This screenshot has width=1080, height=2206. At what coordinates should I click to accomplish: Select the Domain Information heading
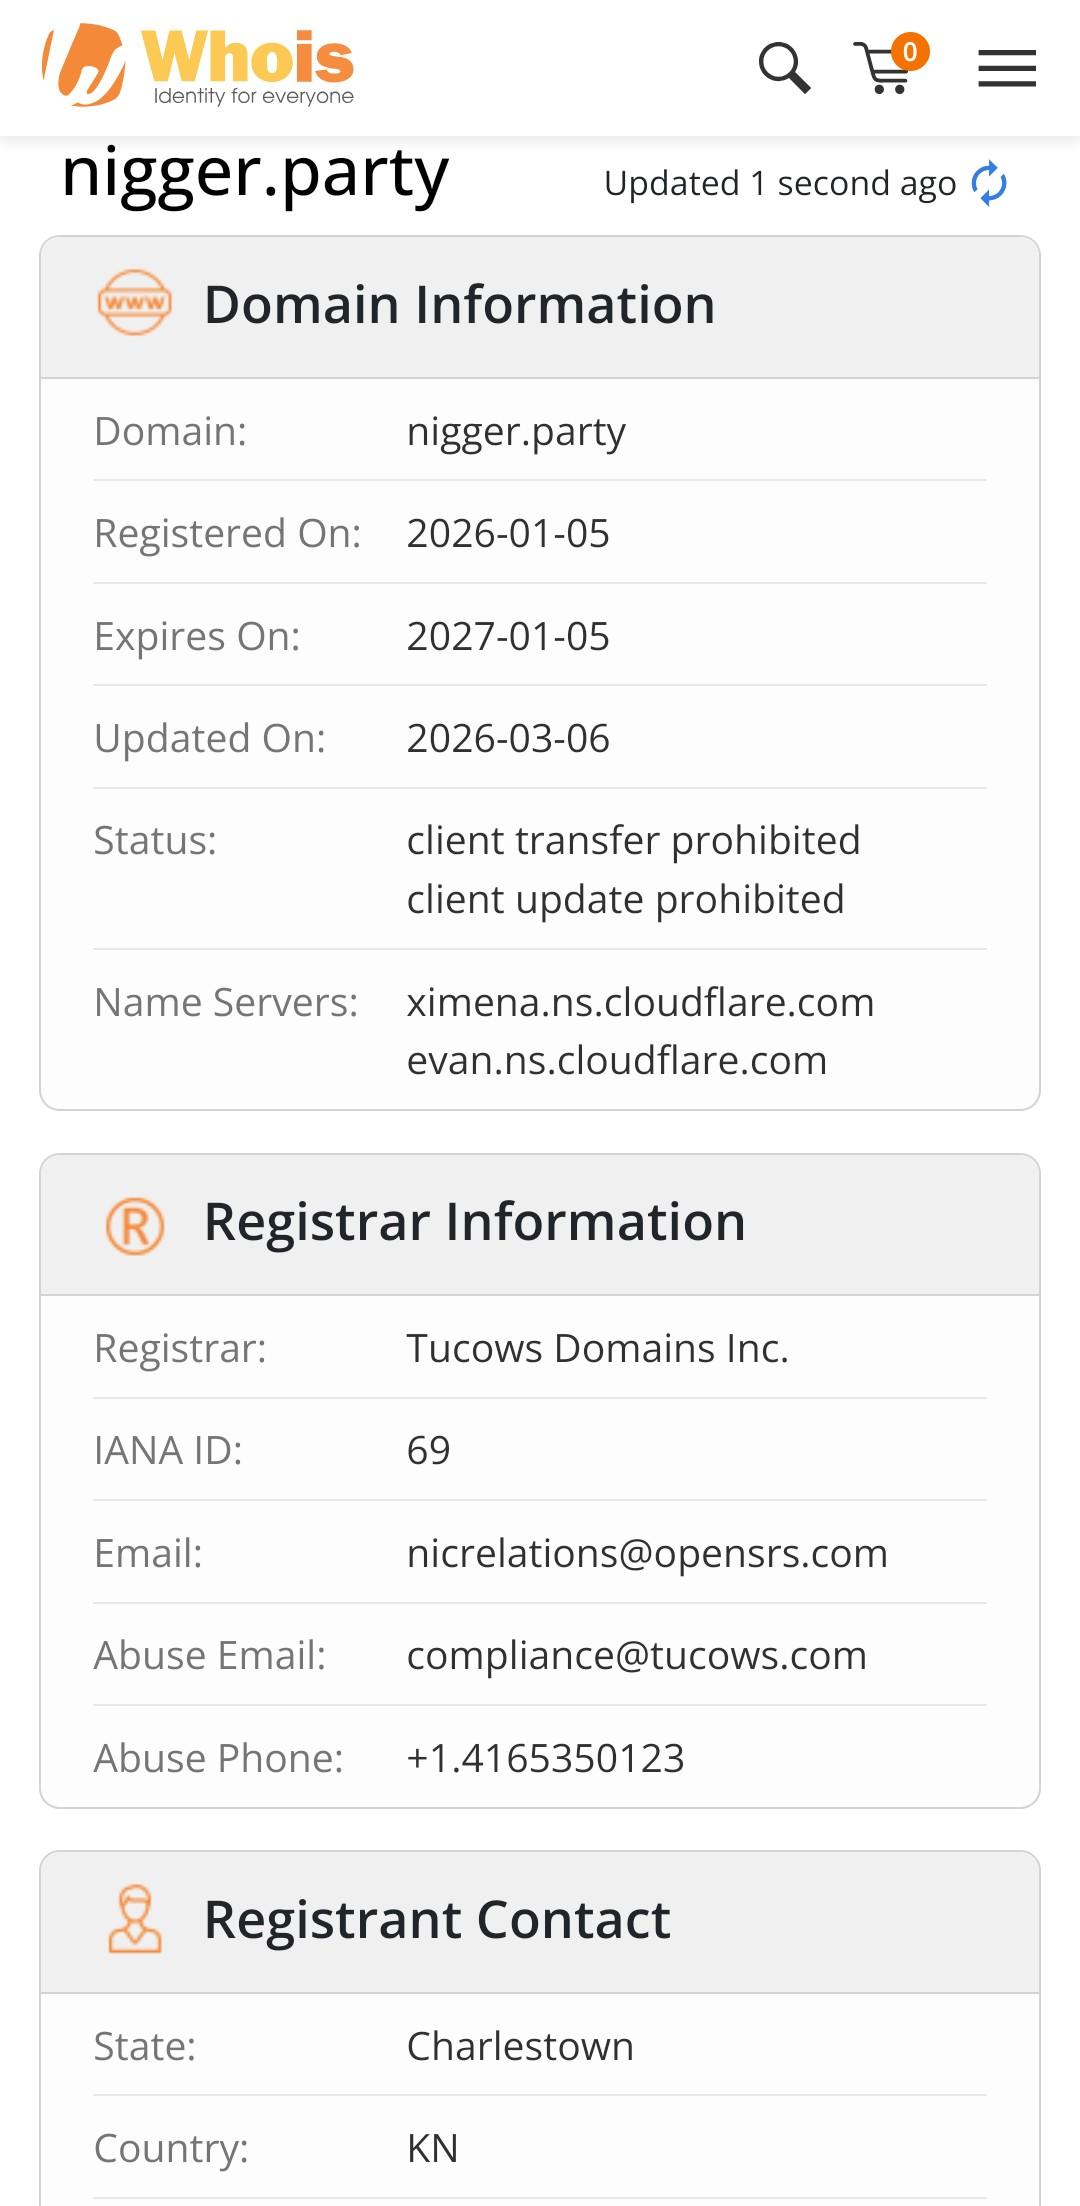pyautogui.click(x=459, y=304)
